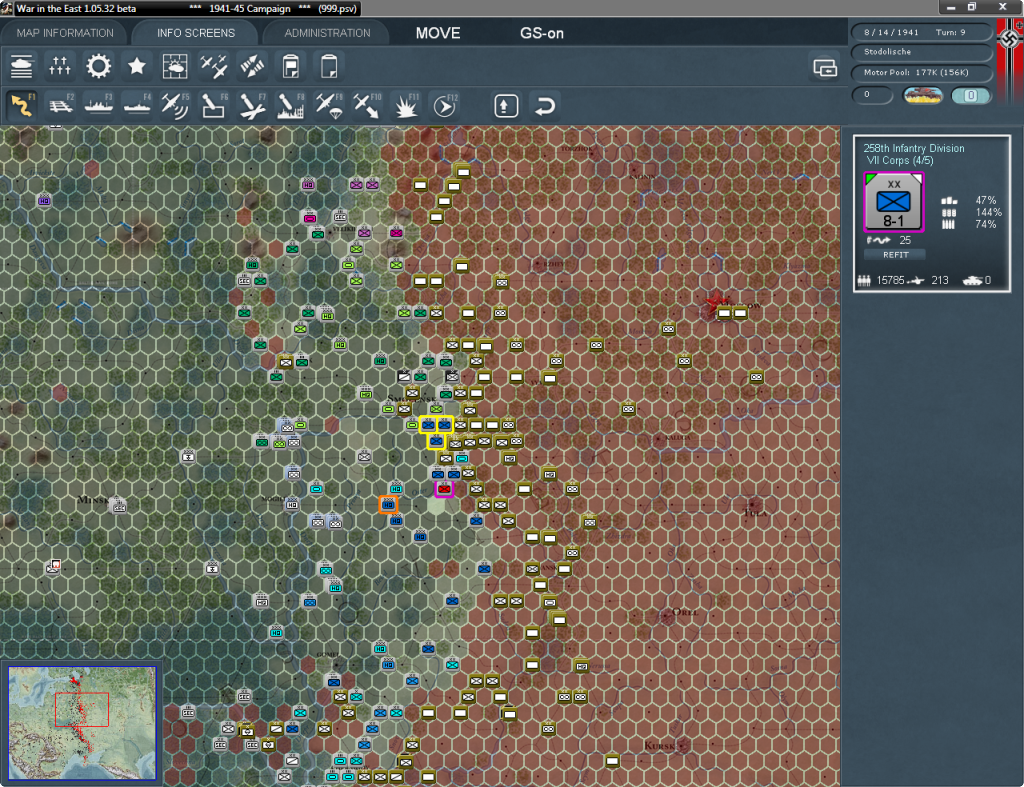Open the losses screen with cross markers
The width and height of the screenshot is (1024, 787).
tap(59, 66)
